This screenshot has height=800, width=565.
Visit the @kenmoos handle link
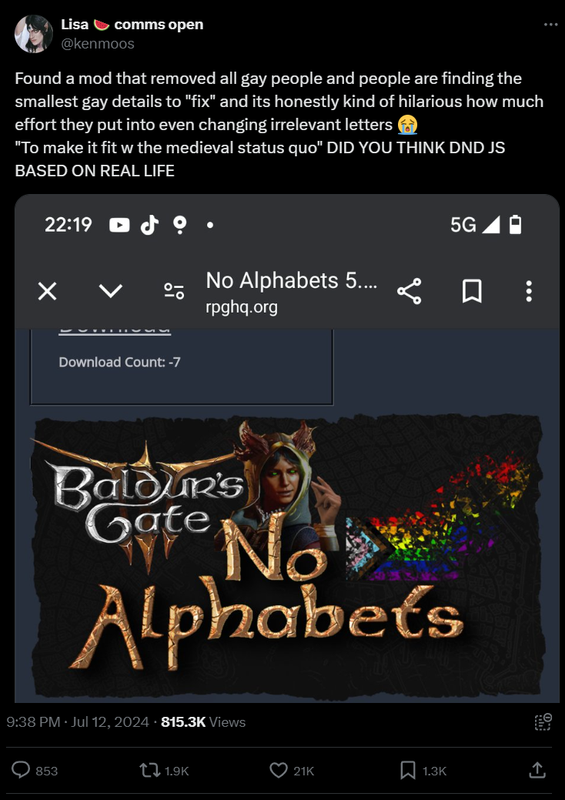97,44
